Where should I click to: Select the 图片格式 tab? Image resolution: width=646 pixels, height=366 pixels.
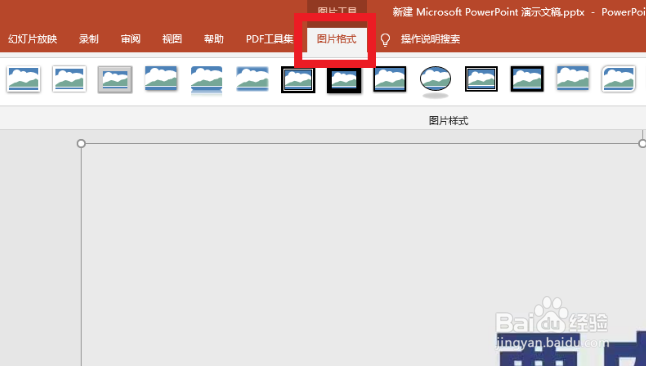pyautogui.click(x=337, y=39)
